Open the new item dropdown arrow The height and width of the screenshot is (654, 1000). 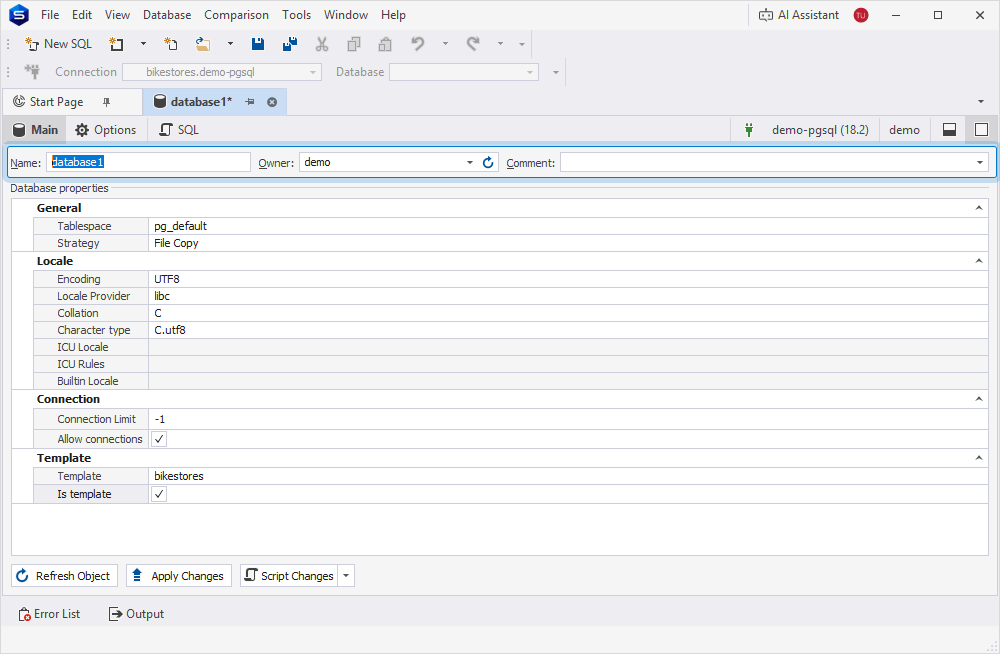click(143, 44)
